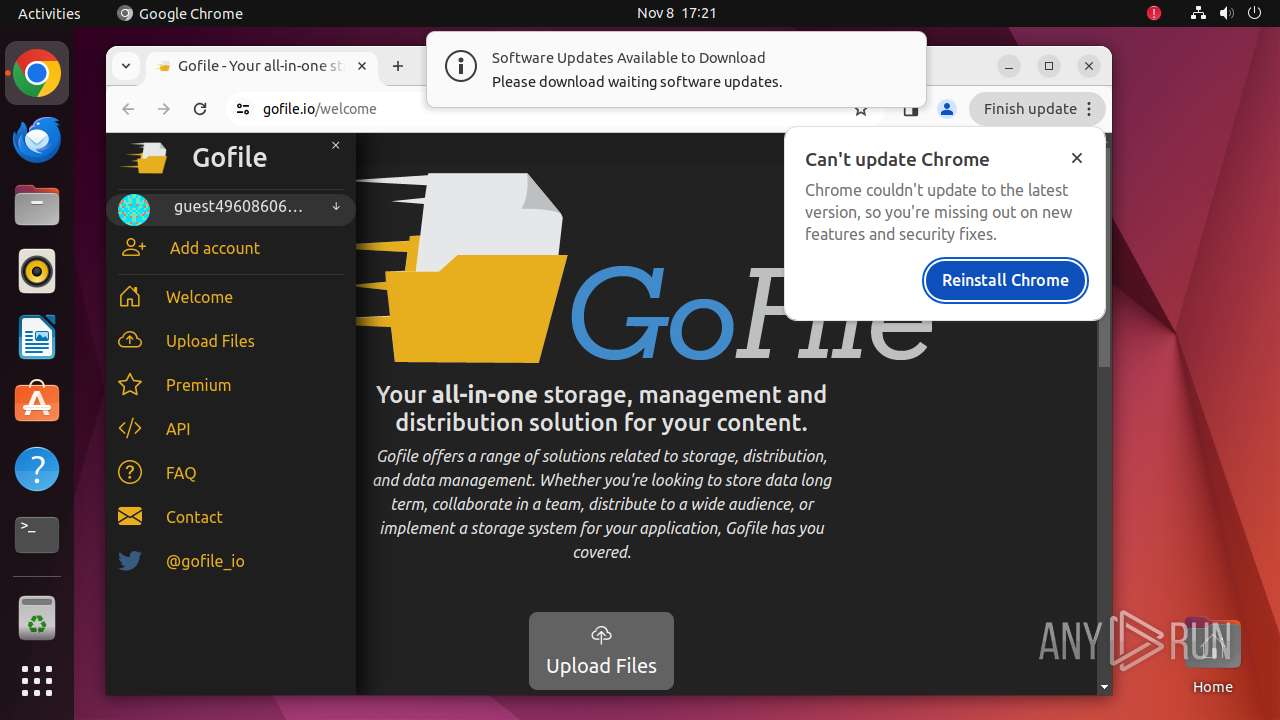Click the Add account person icon
This screenshot has height=720, width=1280.
coord(133,248)
